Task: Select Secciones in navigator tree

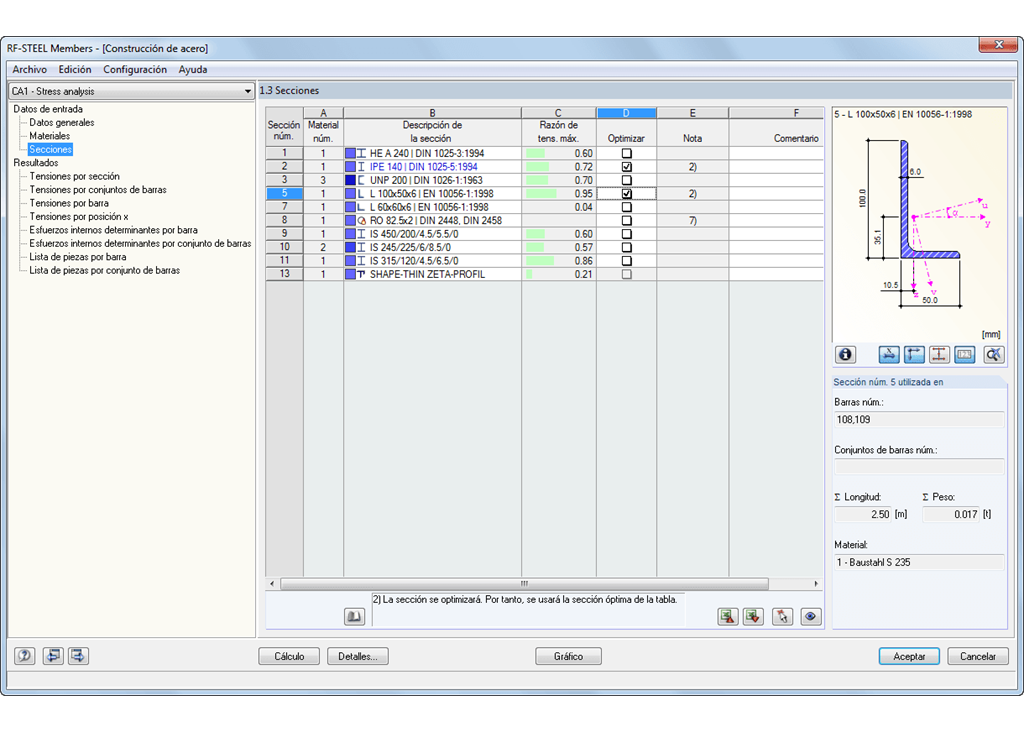Action: (50, 150)
